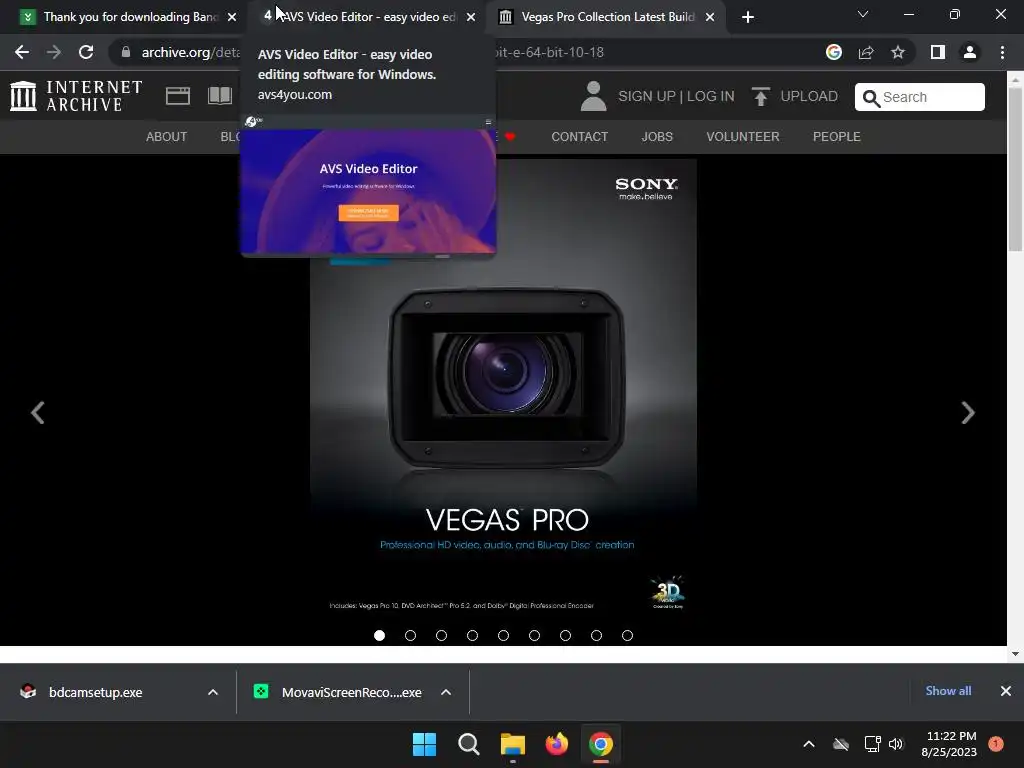Open the Google icon in address bar
Image resolution: width=1024 pixels, height=768 pixels.
[834, 52]
